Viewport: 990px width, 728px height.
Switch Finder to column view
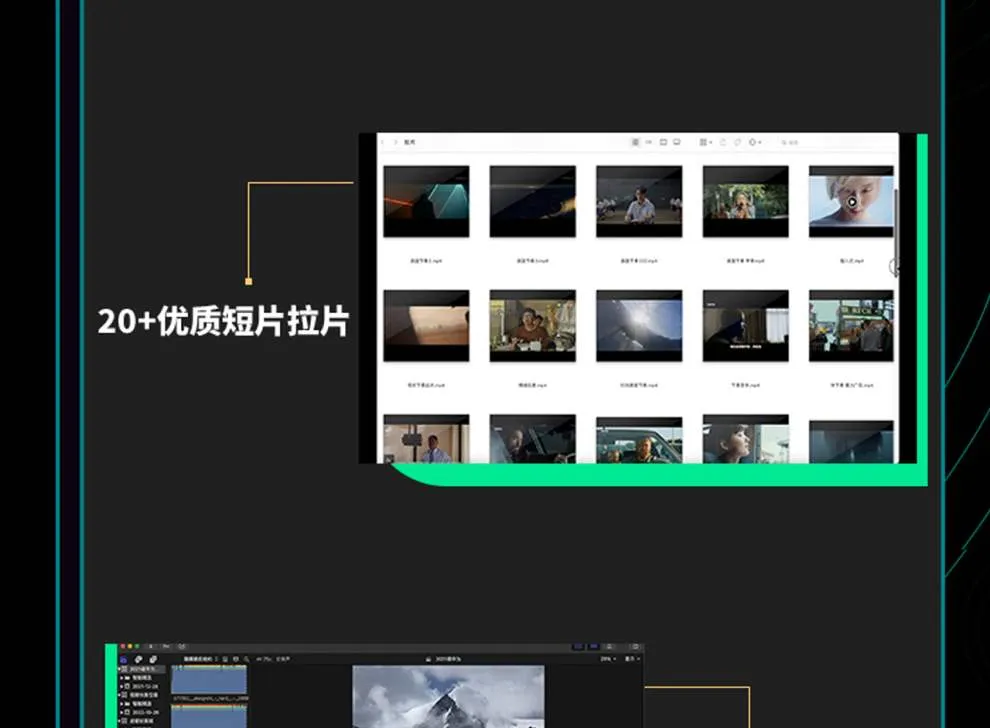coord(663,143)
